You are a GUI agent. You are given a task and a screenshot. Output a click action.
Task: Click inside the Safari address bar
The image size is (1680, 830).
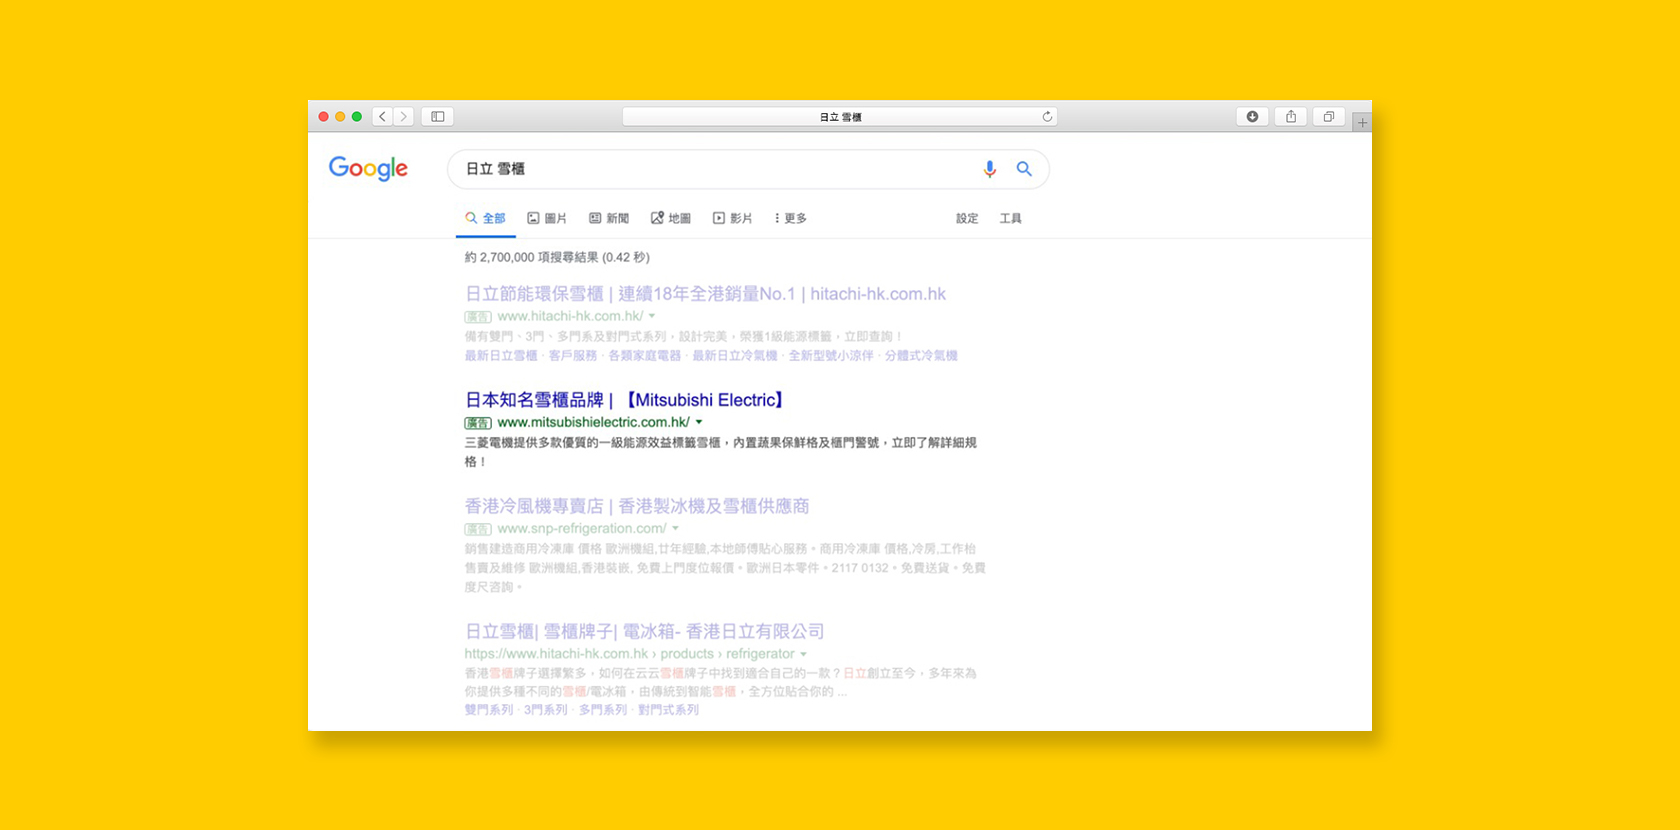click(x=840, y=117)
